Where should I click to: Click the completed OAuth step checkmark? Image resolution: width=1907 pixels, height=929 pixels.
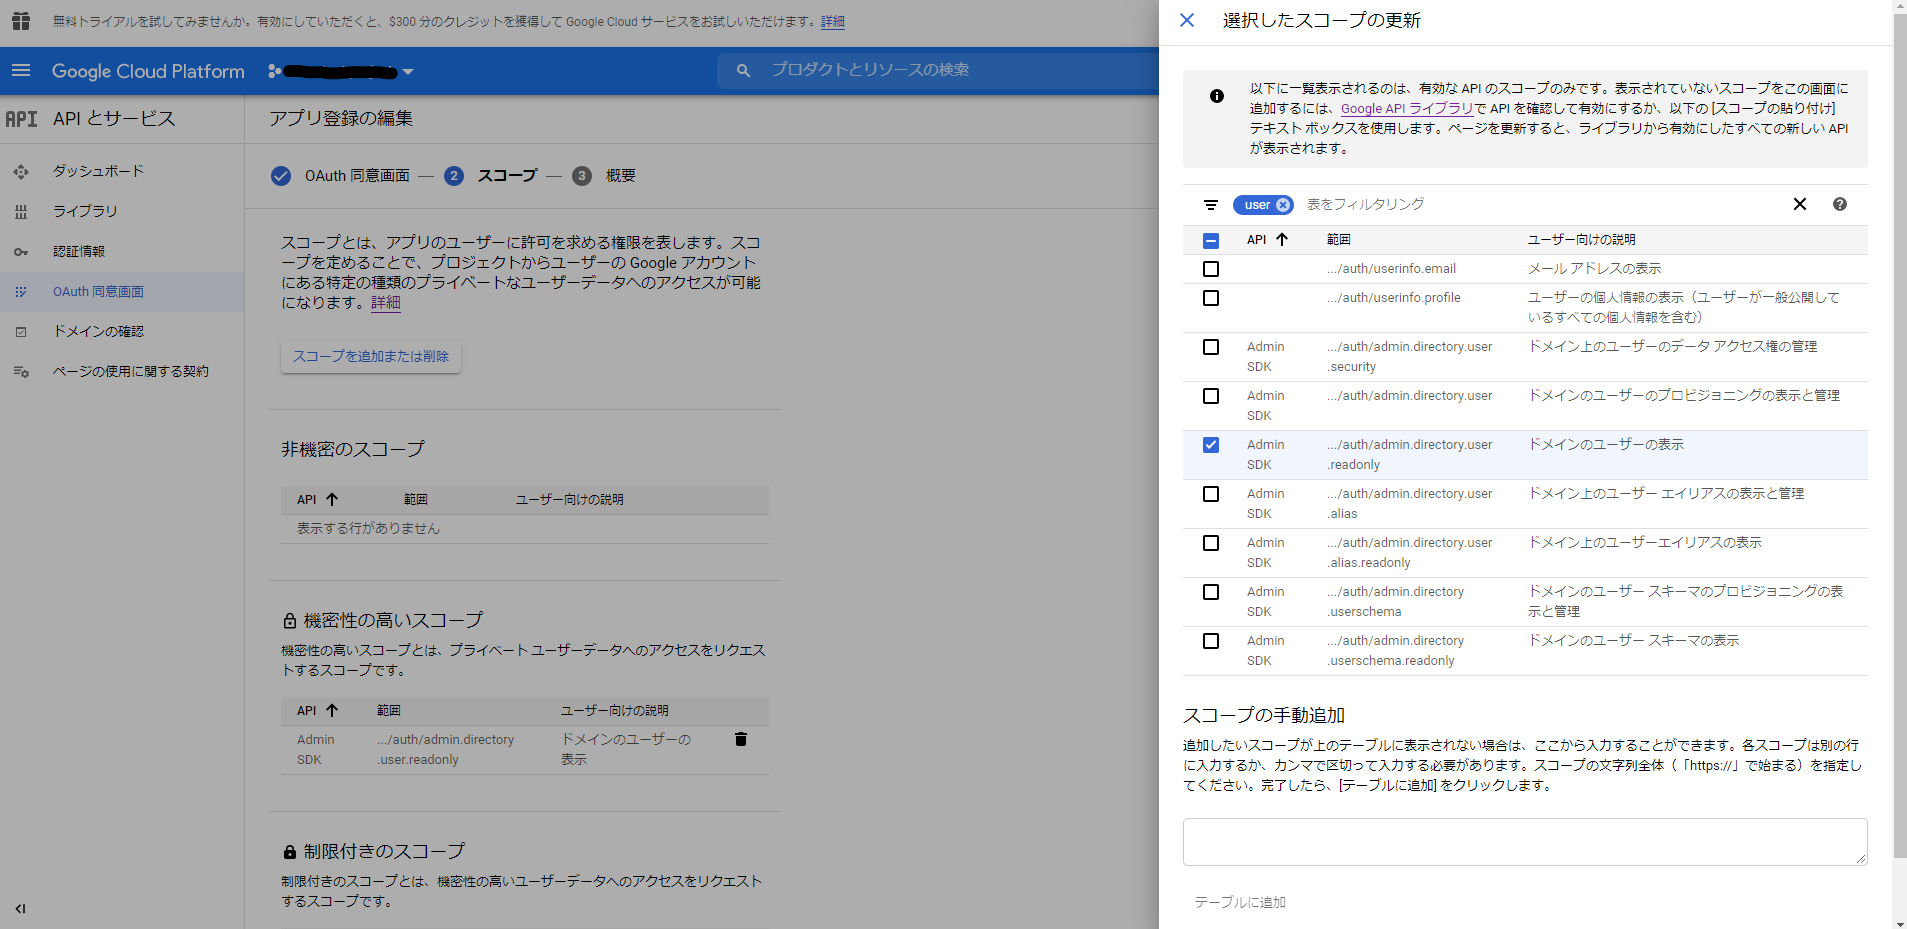[281, 176]
